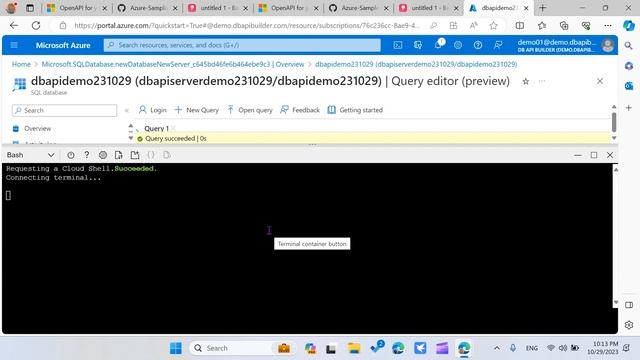Click the browser Read aloud icon
This screenshot has width=640, height=360.
pyautogui.click(x=473, y=26)
